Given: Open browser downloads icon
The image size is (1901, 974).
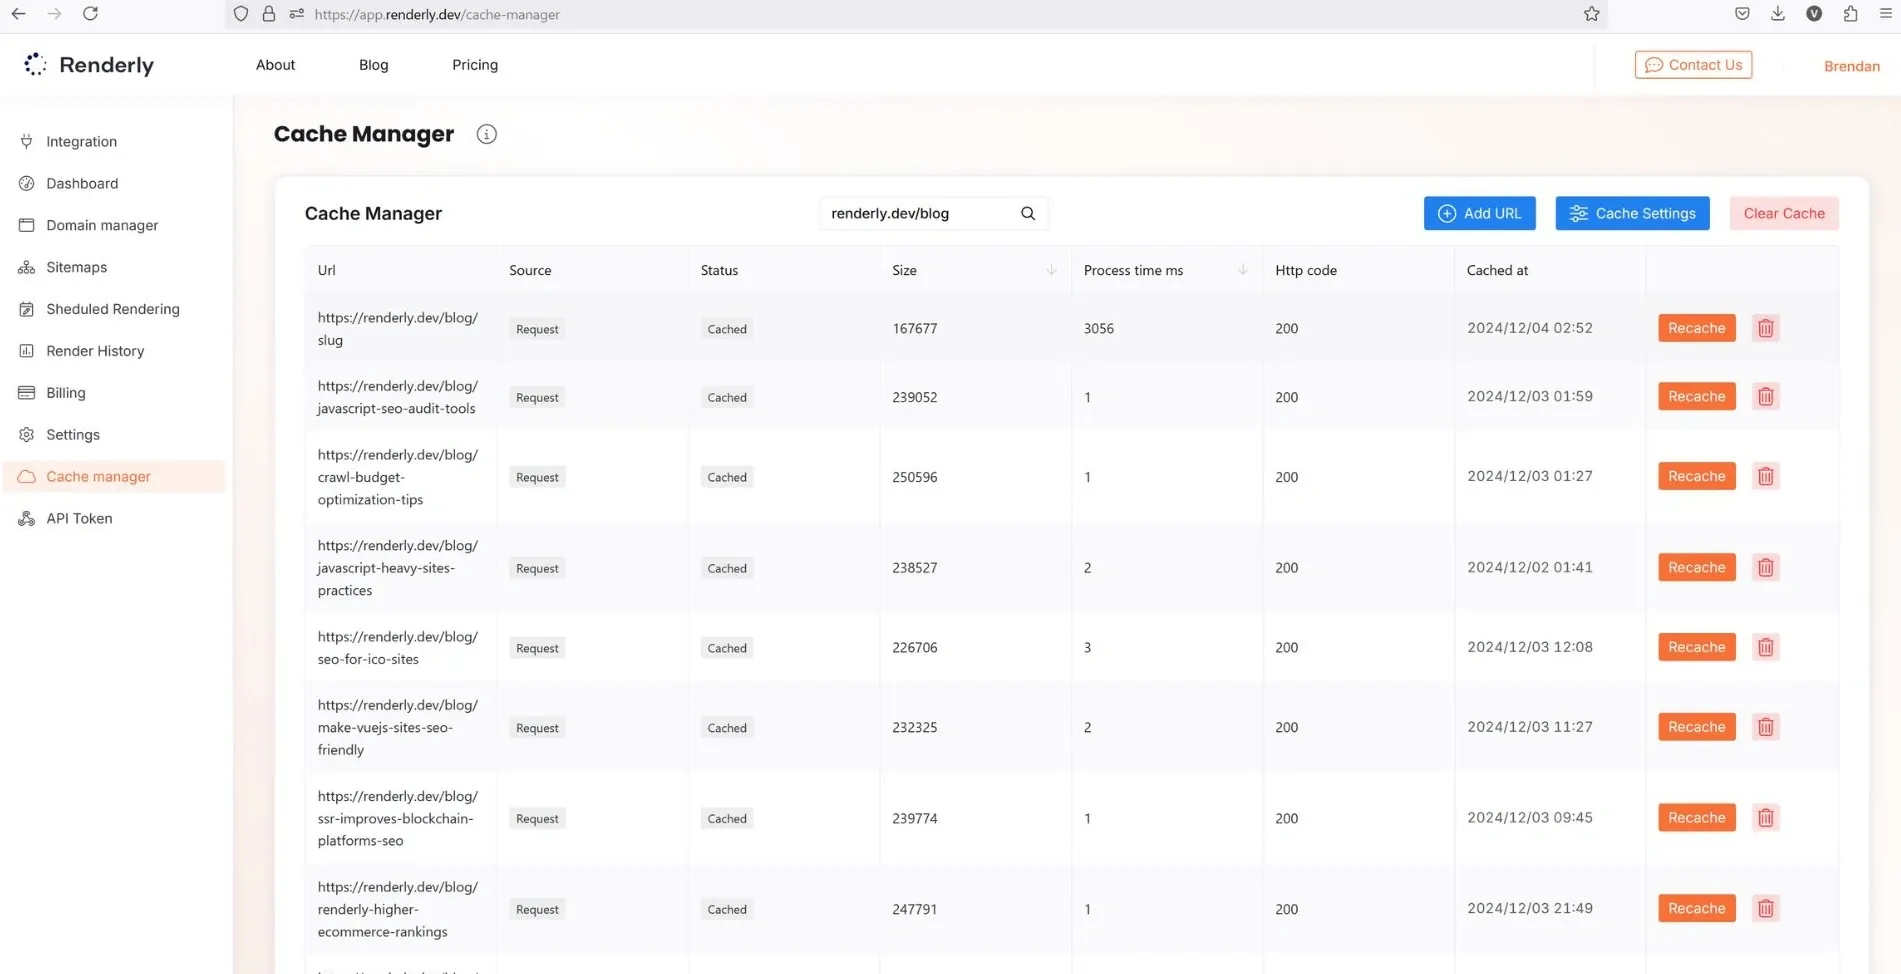Looking at the screenshot, I should pyautogui.click(x=1777, y=14).
